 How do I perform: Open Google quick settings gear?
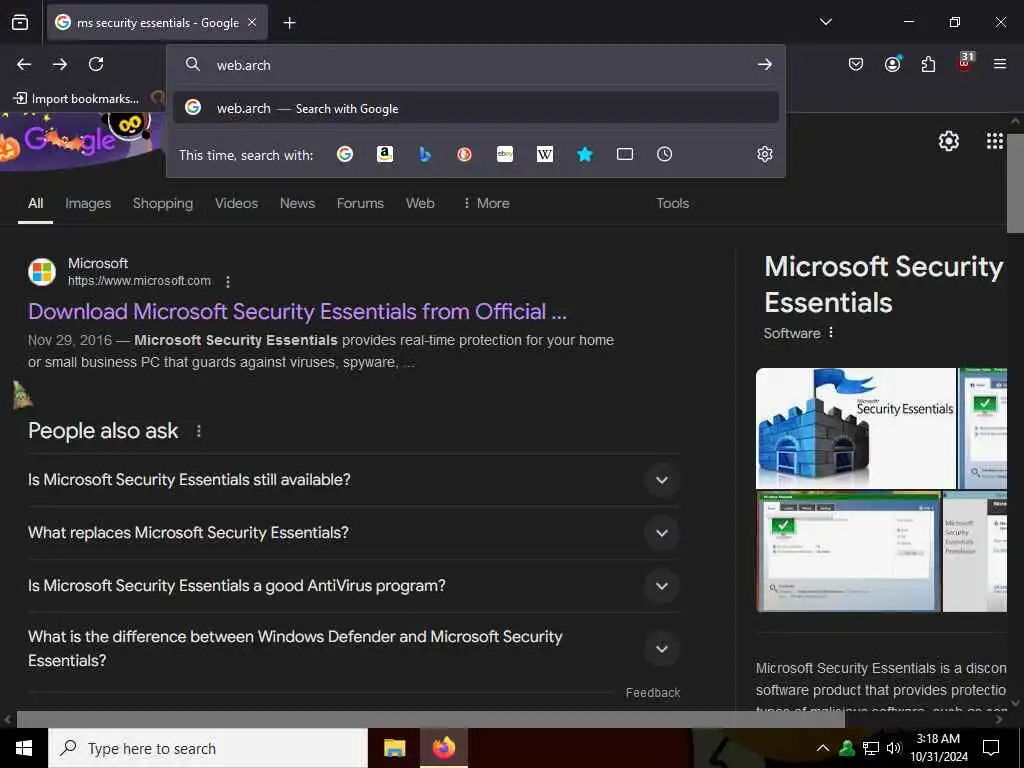[x=949, y=140]
